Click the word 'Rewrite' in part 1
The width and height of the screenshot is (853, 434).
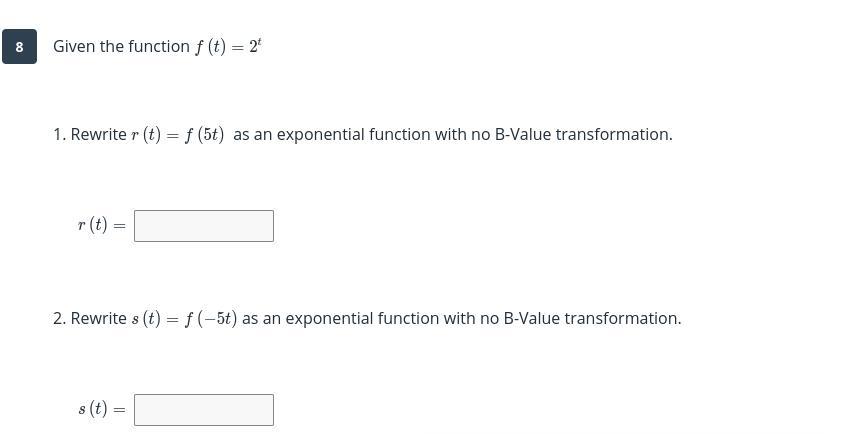point(98,135)
